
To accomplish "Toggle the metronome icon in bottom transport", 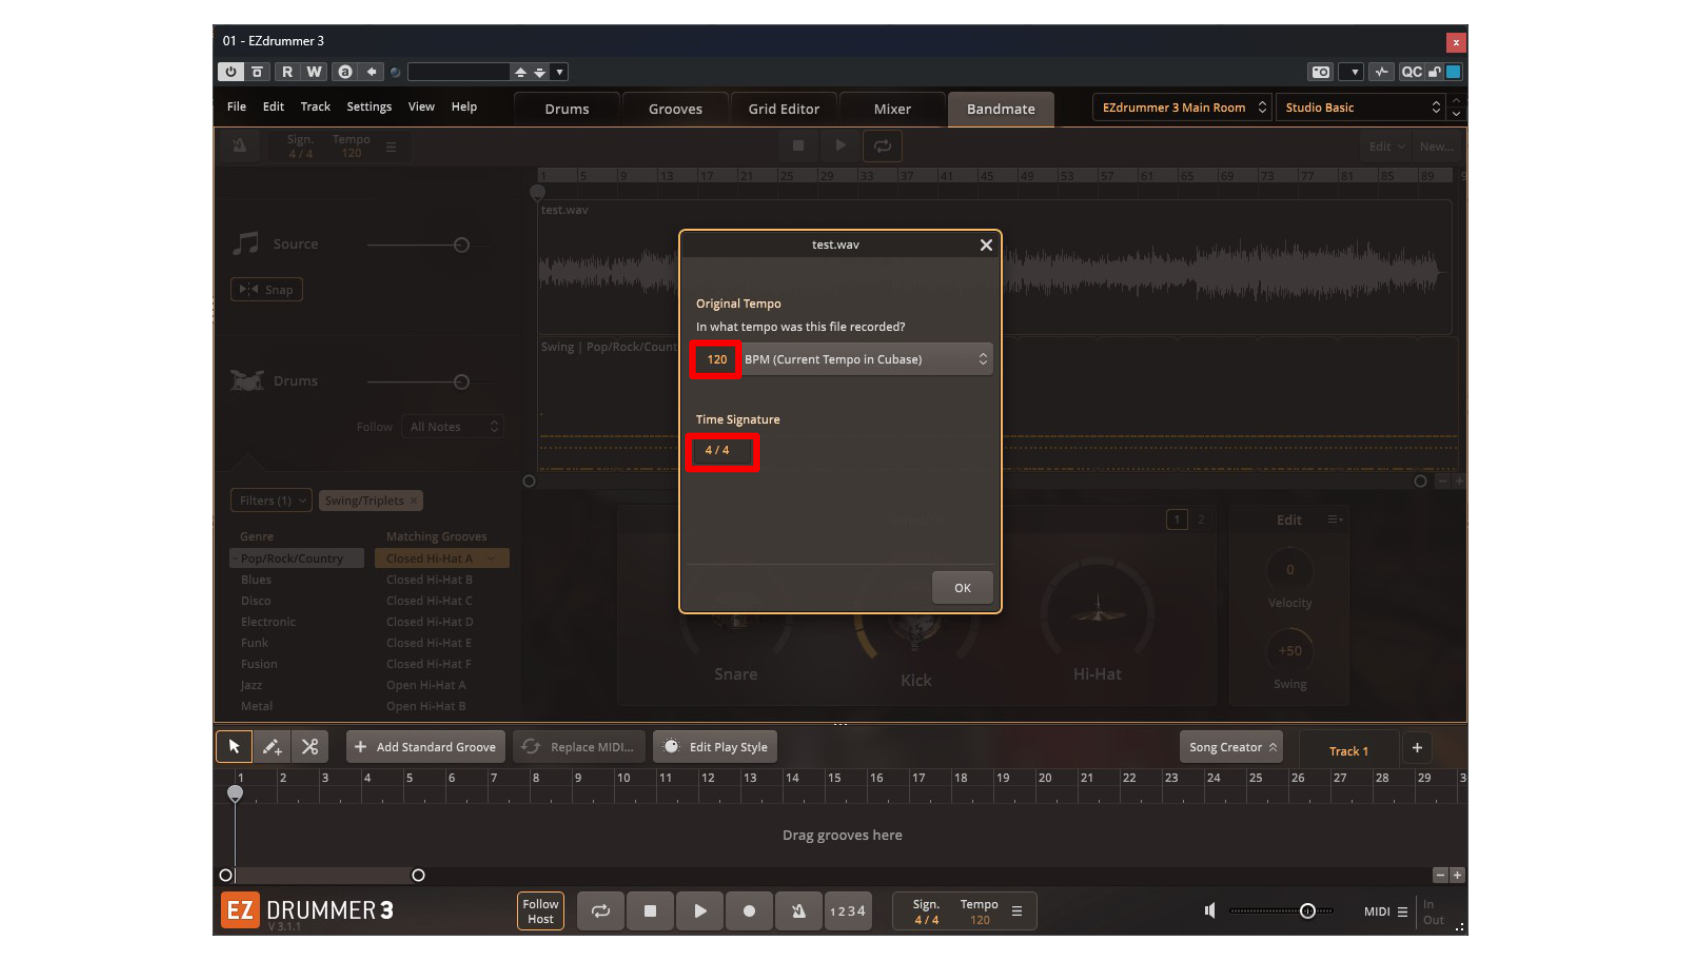I will (x=798, y=911).
